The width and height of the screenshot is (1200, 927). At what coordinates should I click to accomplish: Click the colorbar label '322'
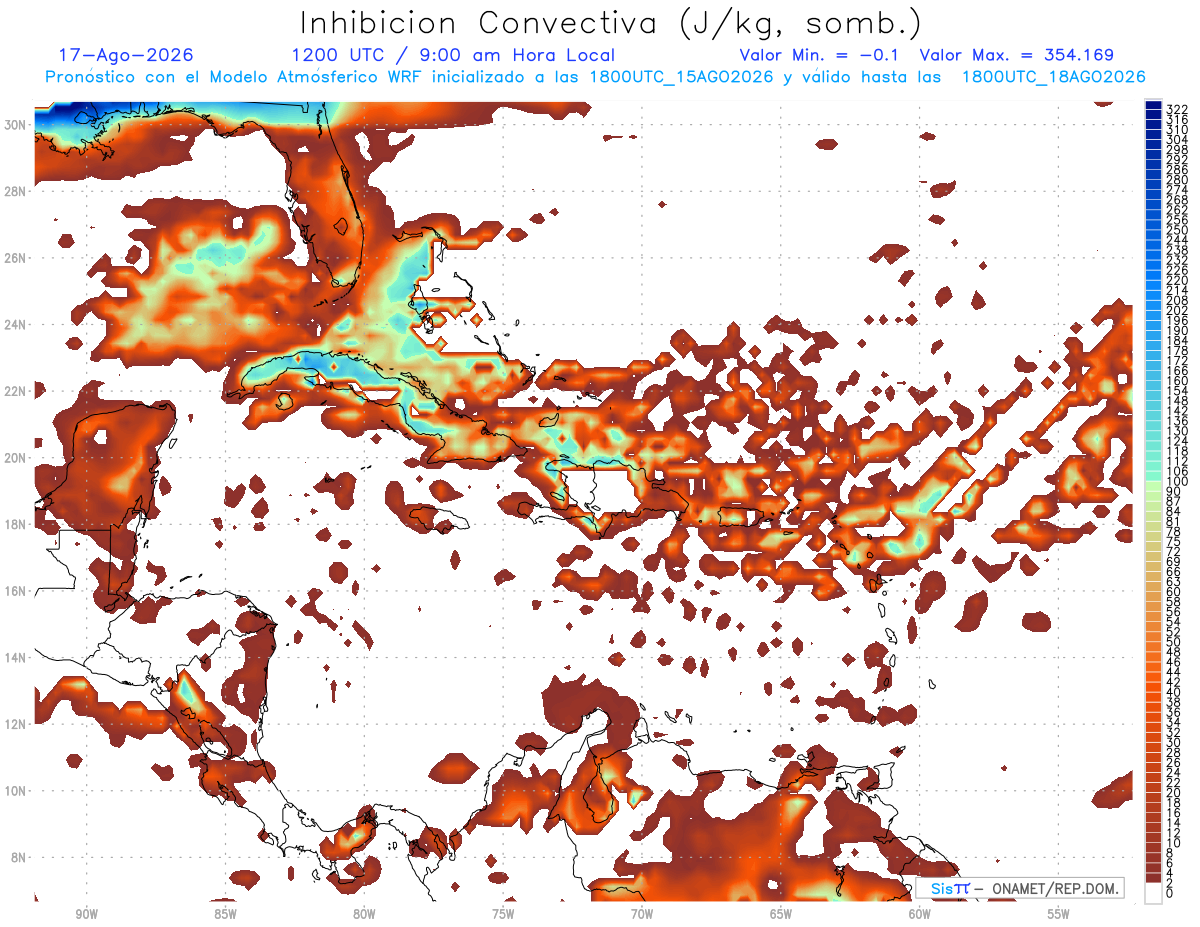[x=1176, y=109]
